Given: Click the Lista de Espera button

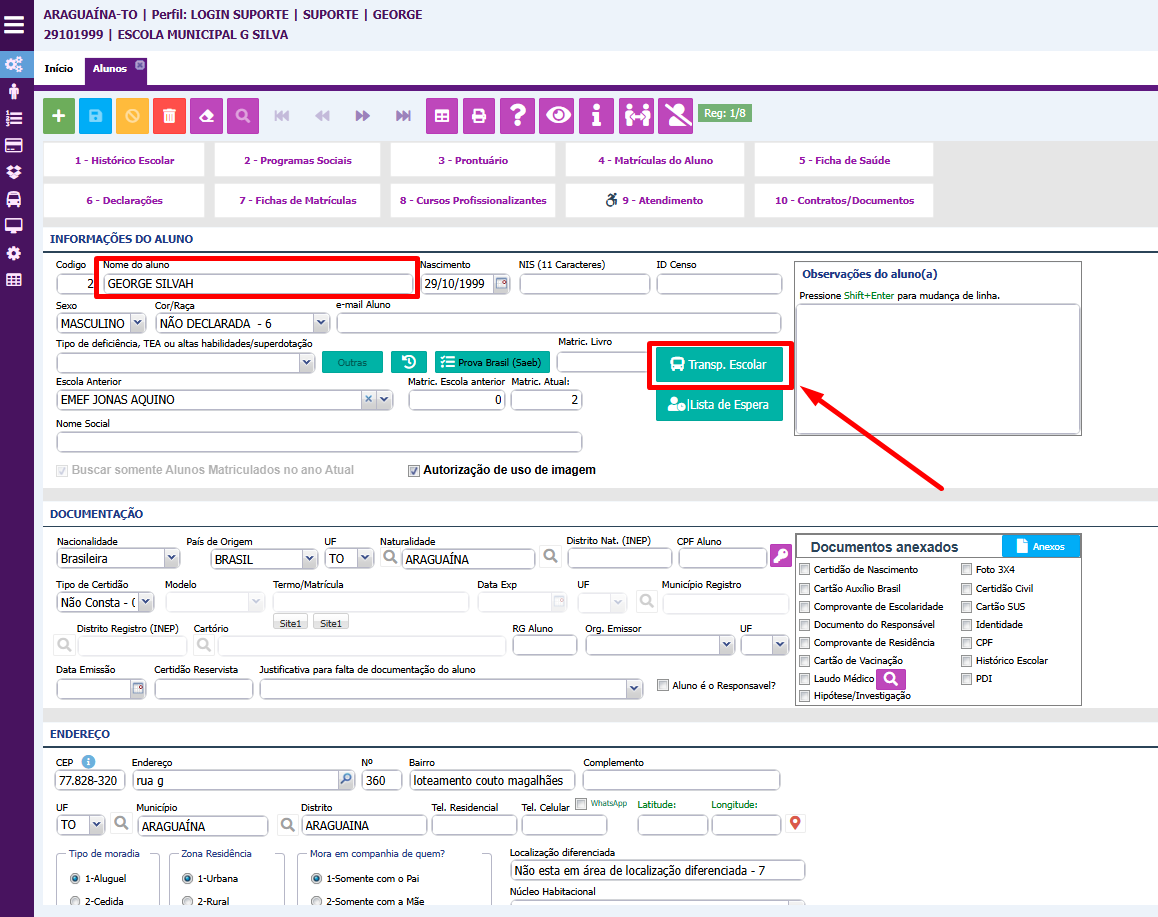Looking at the screenshot, I should point(719,405).
